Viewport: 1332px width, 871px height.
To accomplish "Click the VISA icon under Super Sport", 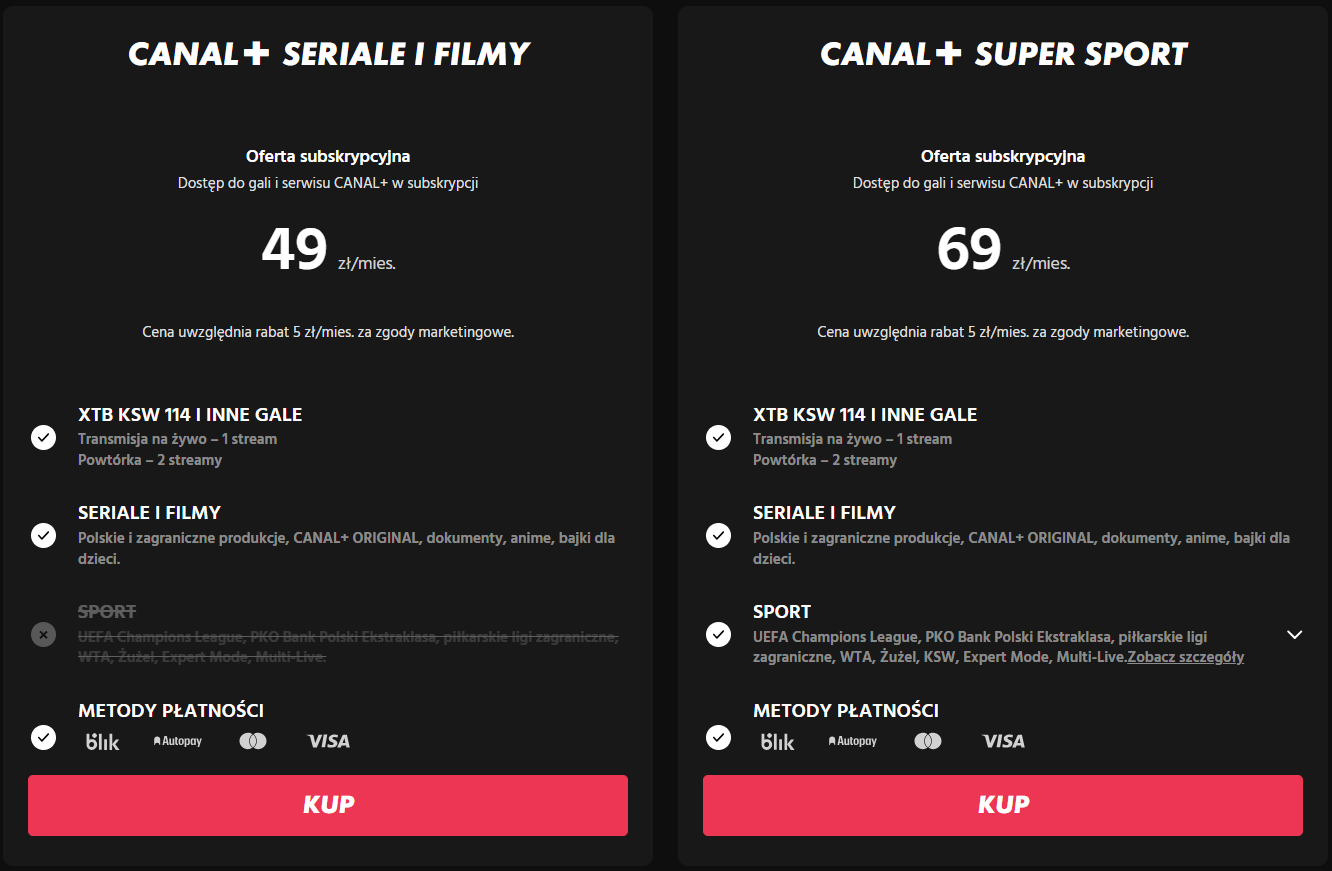I will (x=1003, y=740).
